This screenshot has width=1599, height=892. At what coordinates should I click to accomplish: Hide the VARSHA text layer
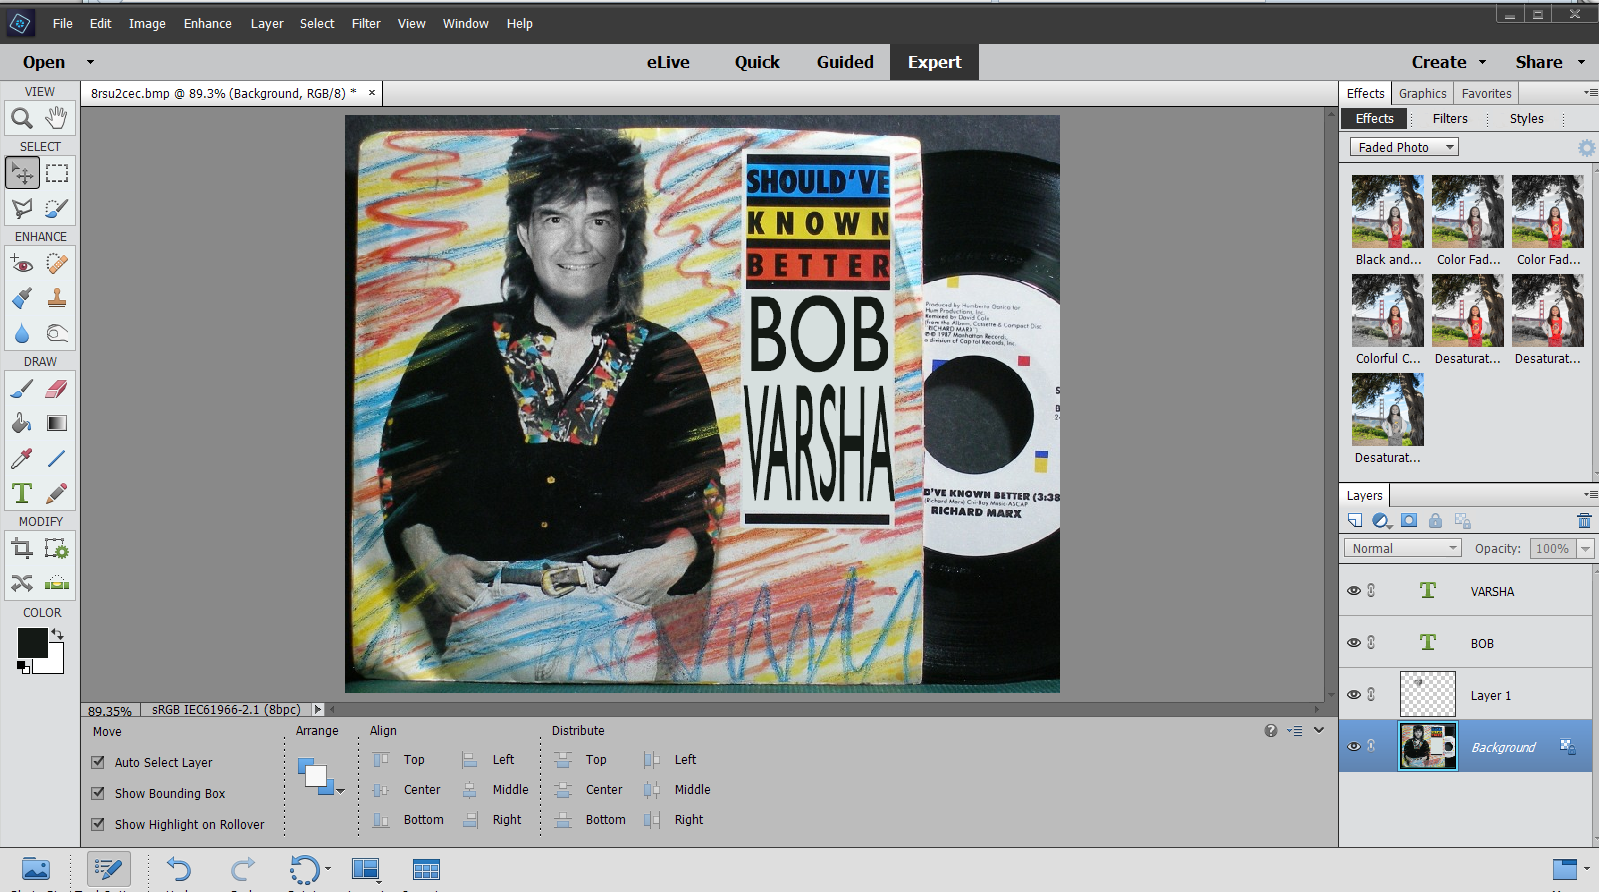point(1354,591)
